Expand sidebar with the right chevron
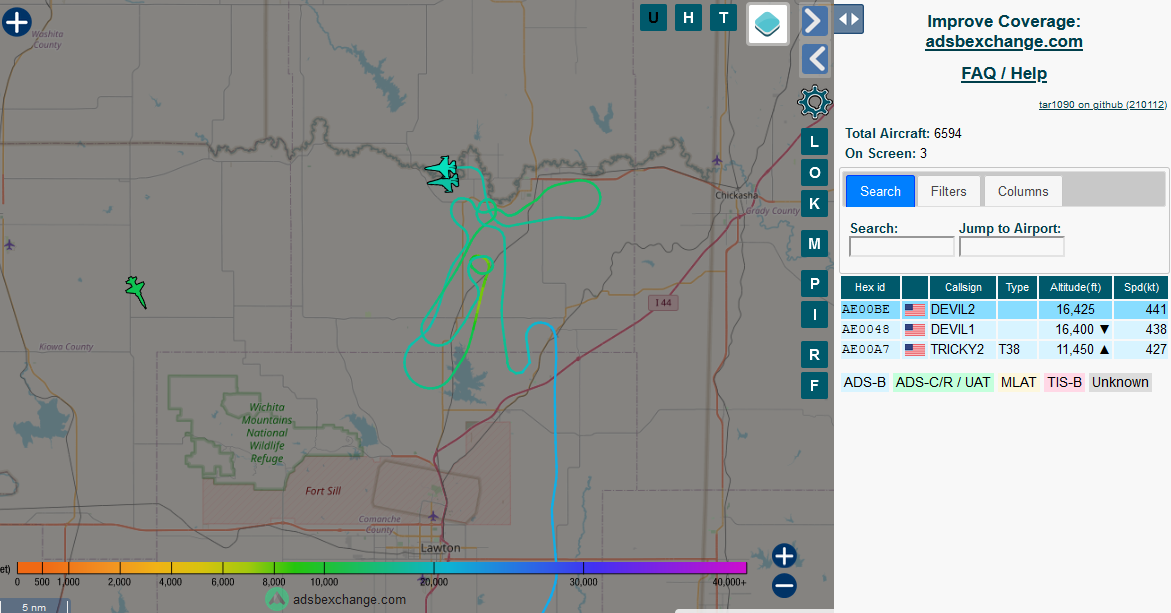This screenshot has height=613, width=1171. [815, 20]
